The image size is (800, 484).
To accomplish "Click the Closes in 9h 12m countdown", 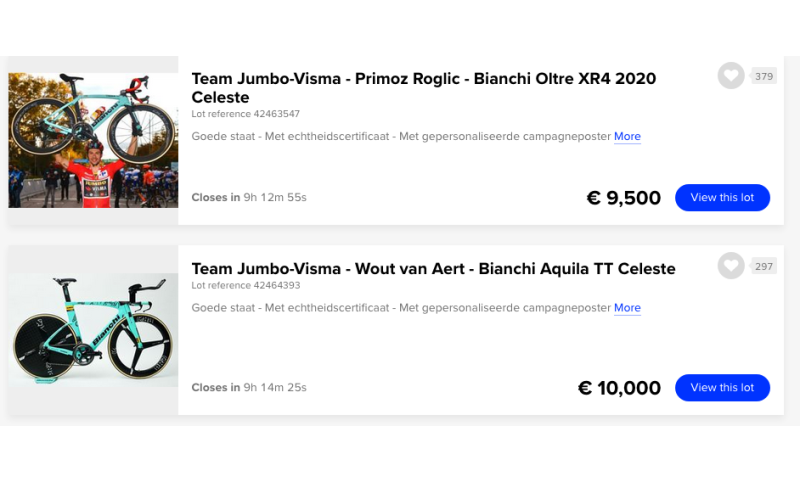I will tap(249, 197).
